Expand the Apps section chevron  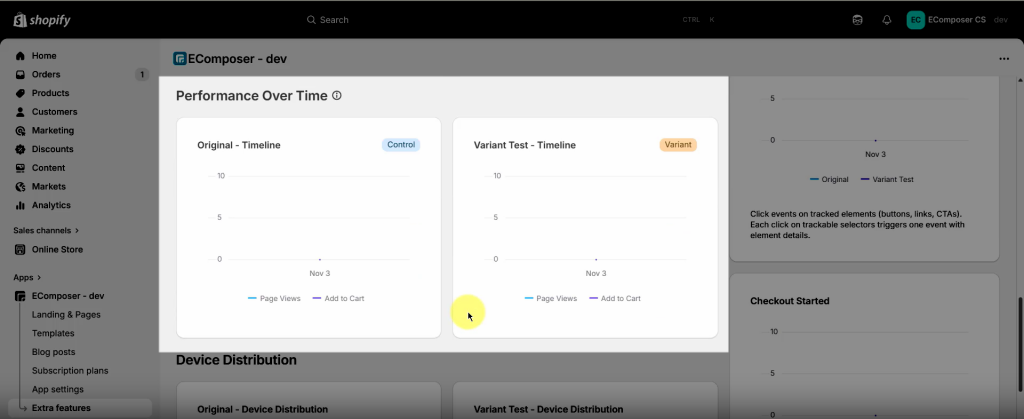[x=40, y=277]
